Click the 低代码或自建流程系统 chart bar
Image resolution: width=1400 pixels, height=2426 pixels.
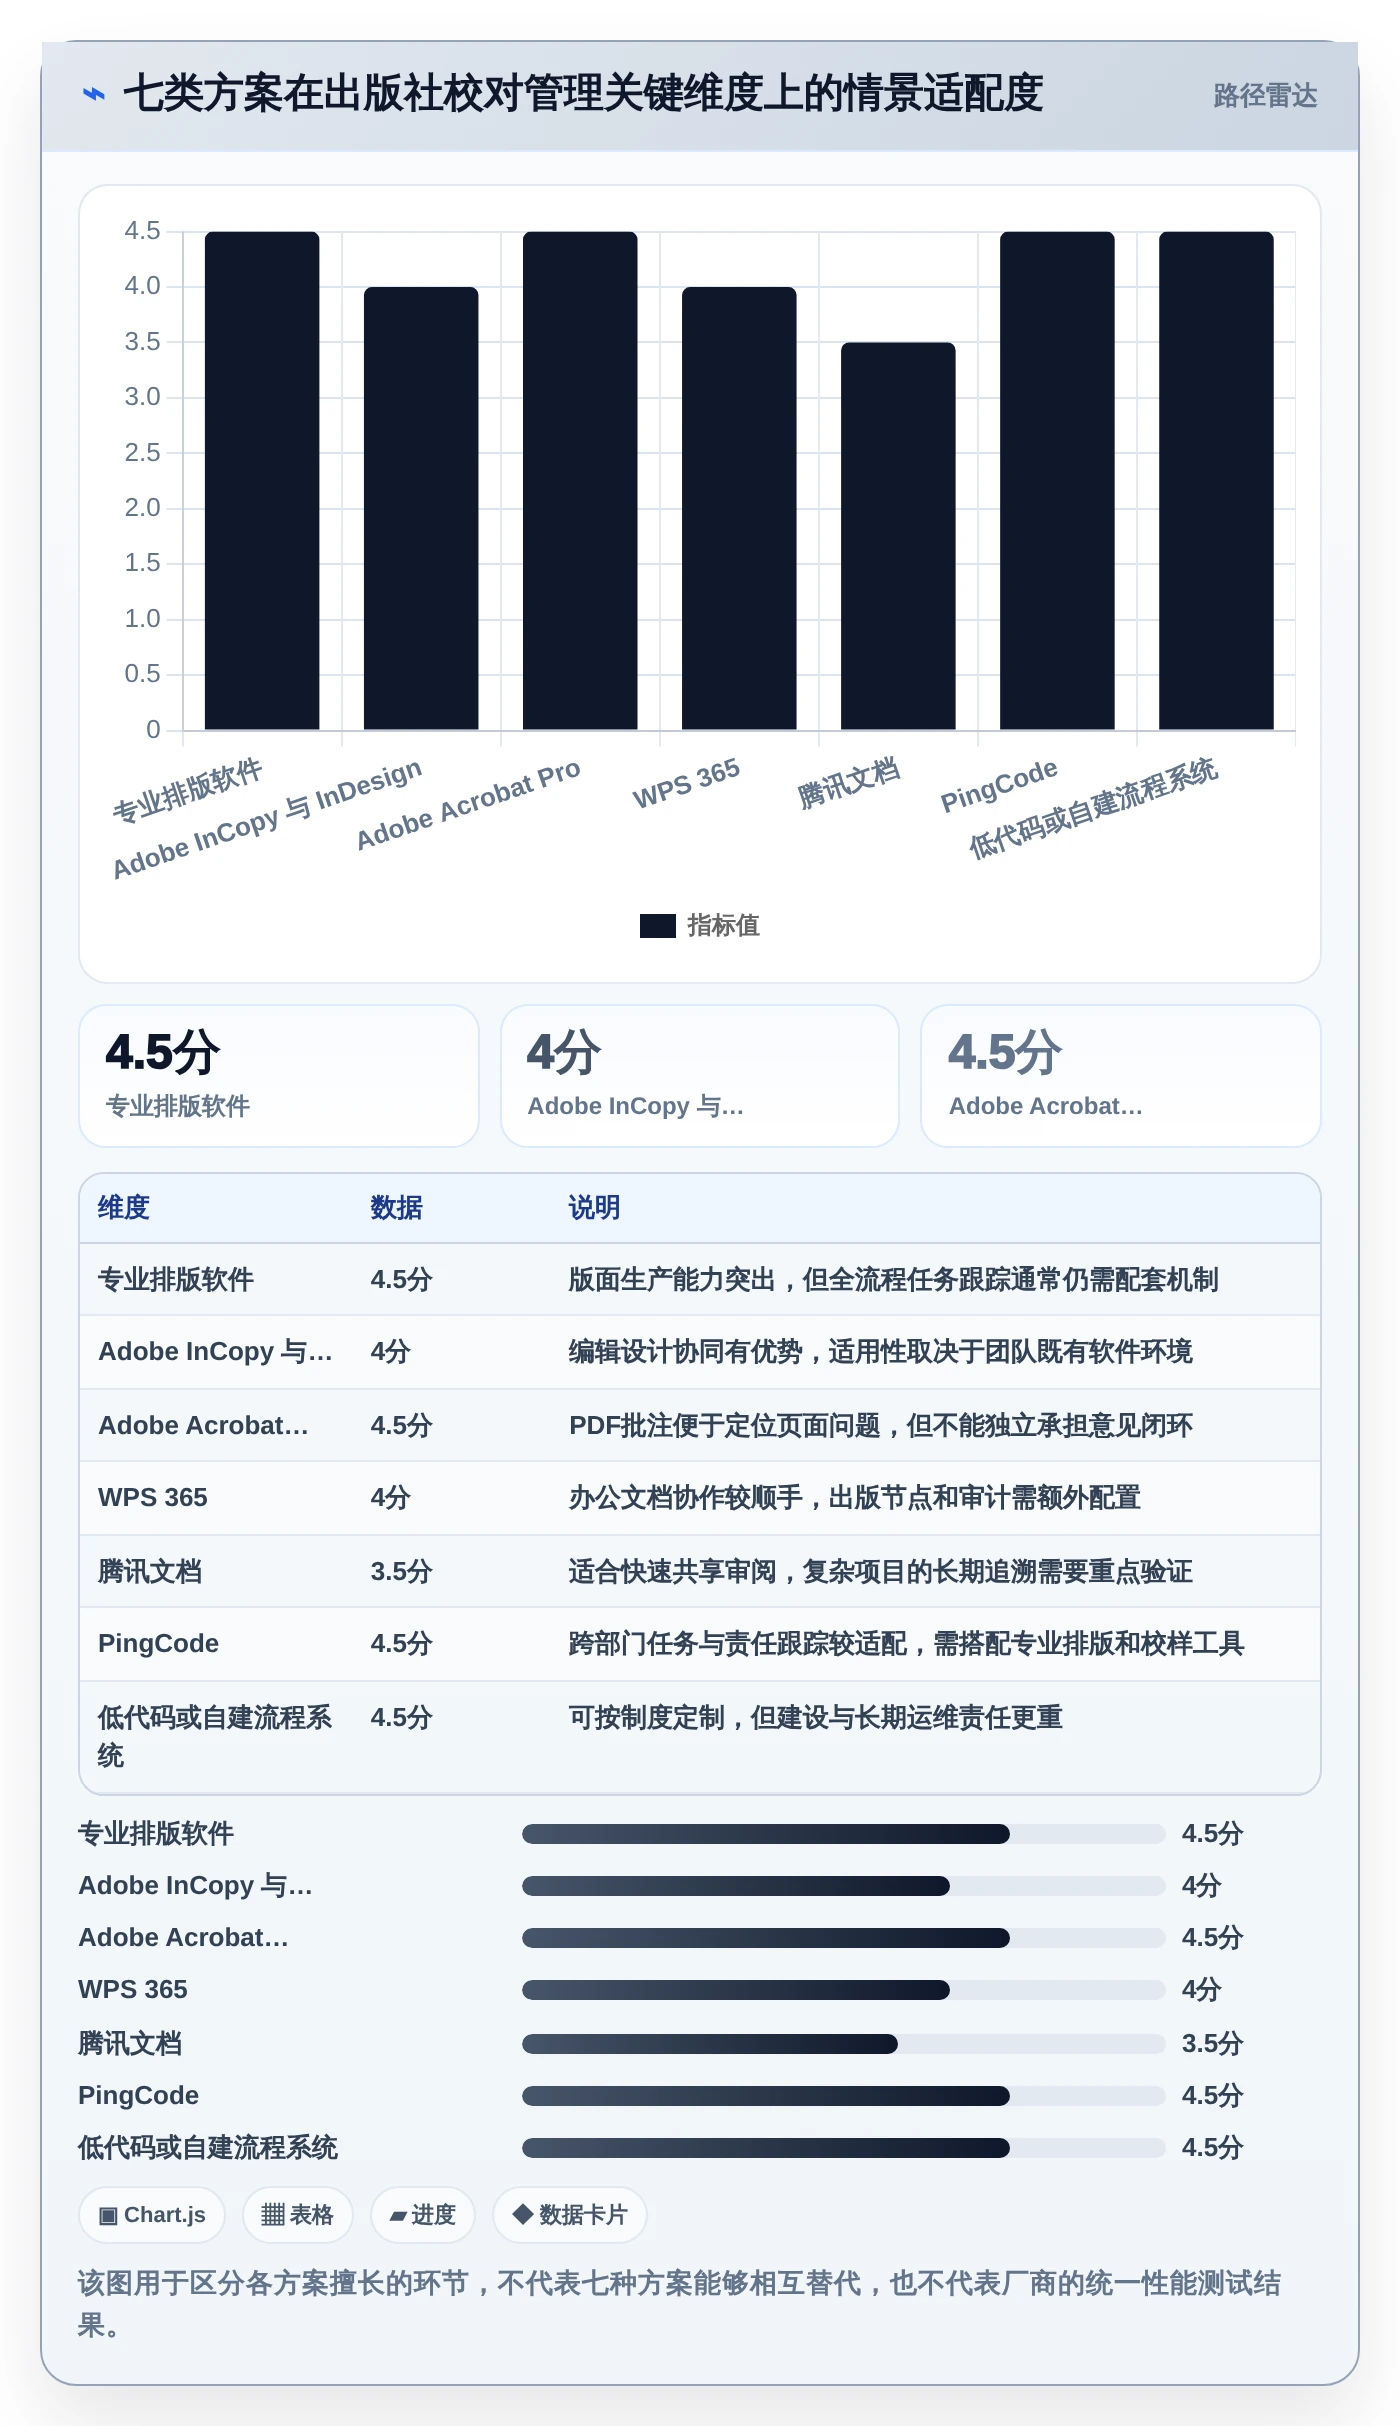[1216, 480]
